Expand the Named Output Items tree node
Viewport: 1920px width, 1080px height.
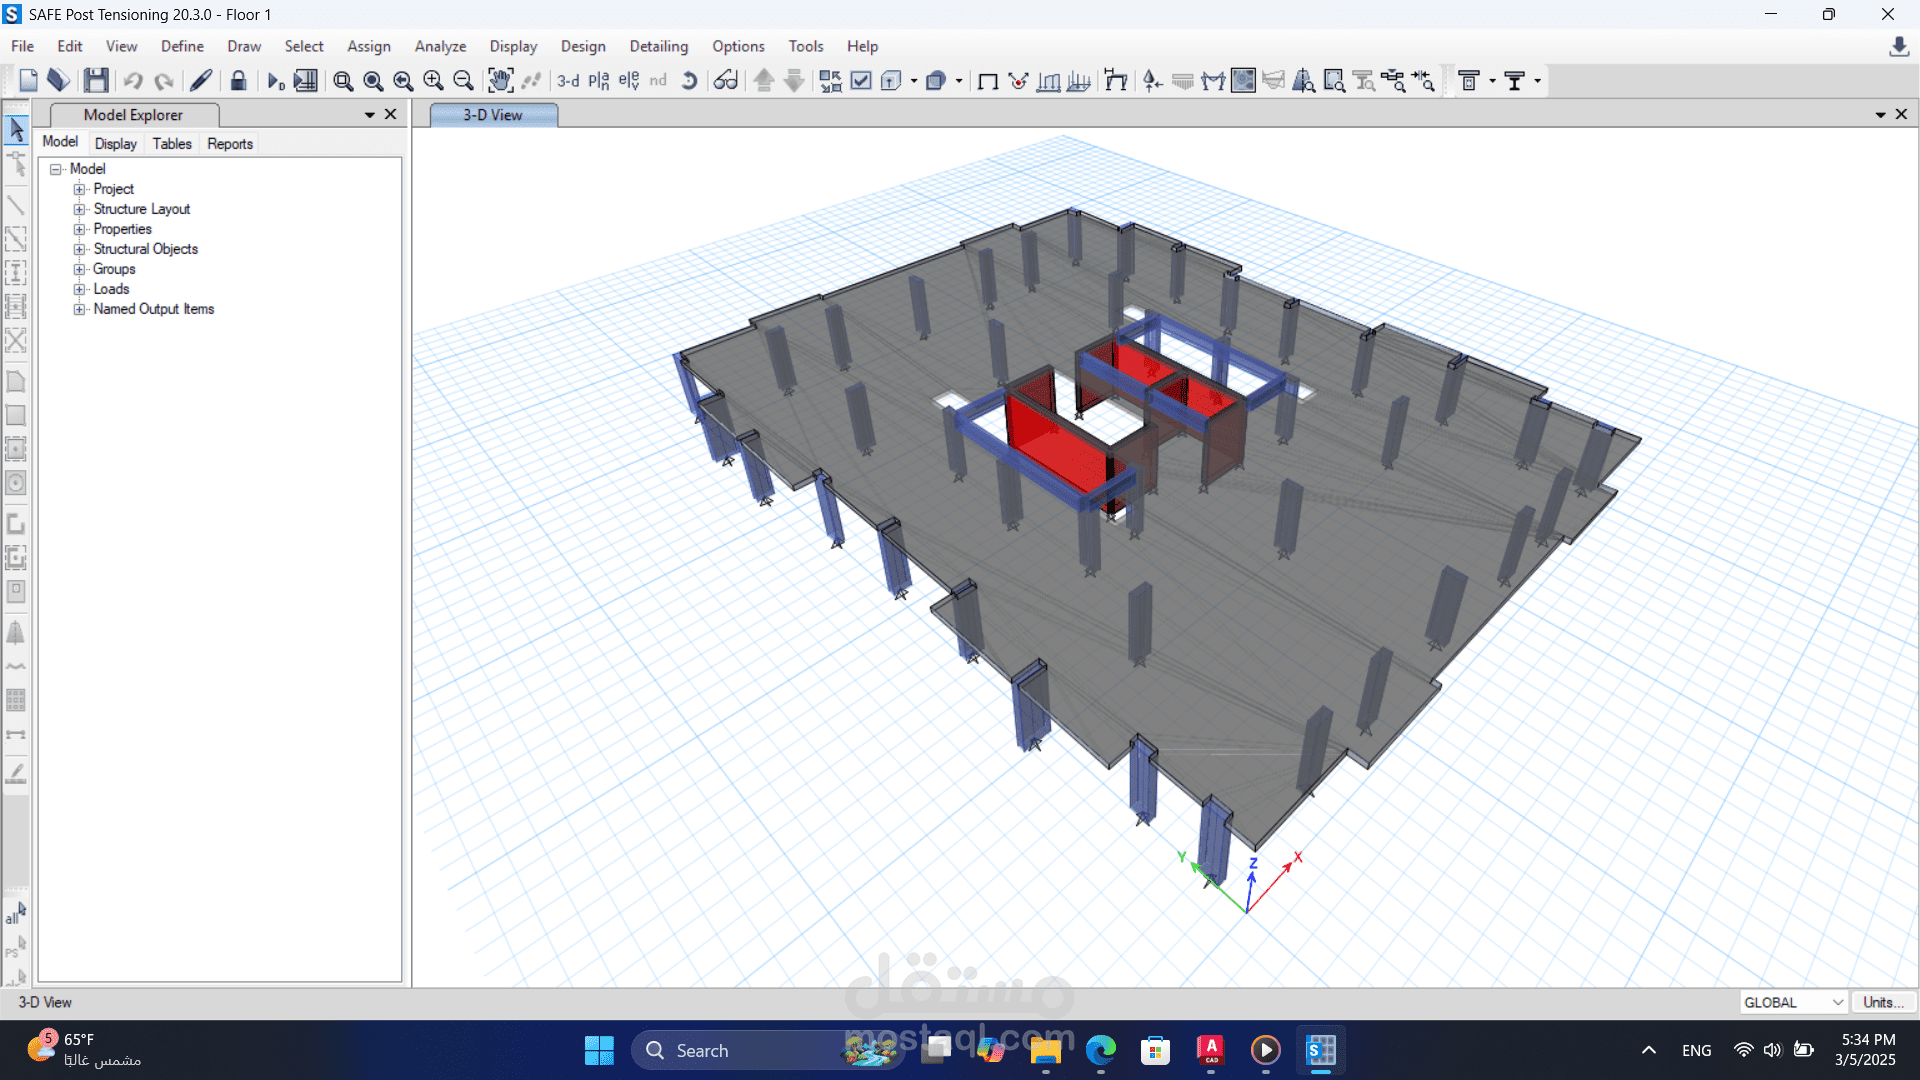click(x=79, y=309)
